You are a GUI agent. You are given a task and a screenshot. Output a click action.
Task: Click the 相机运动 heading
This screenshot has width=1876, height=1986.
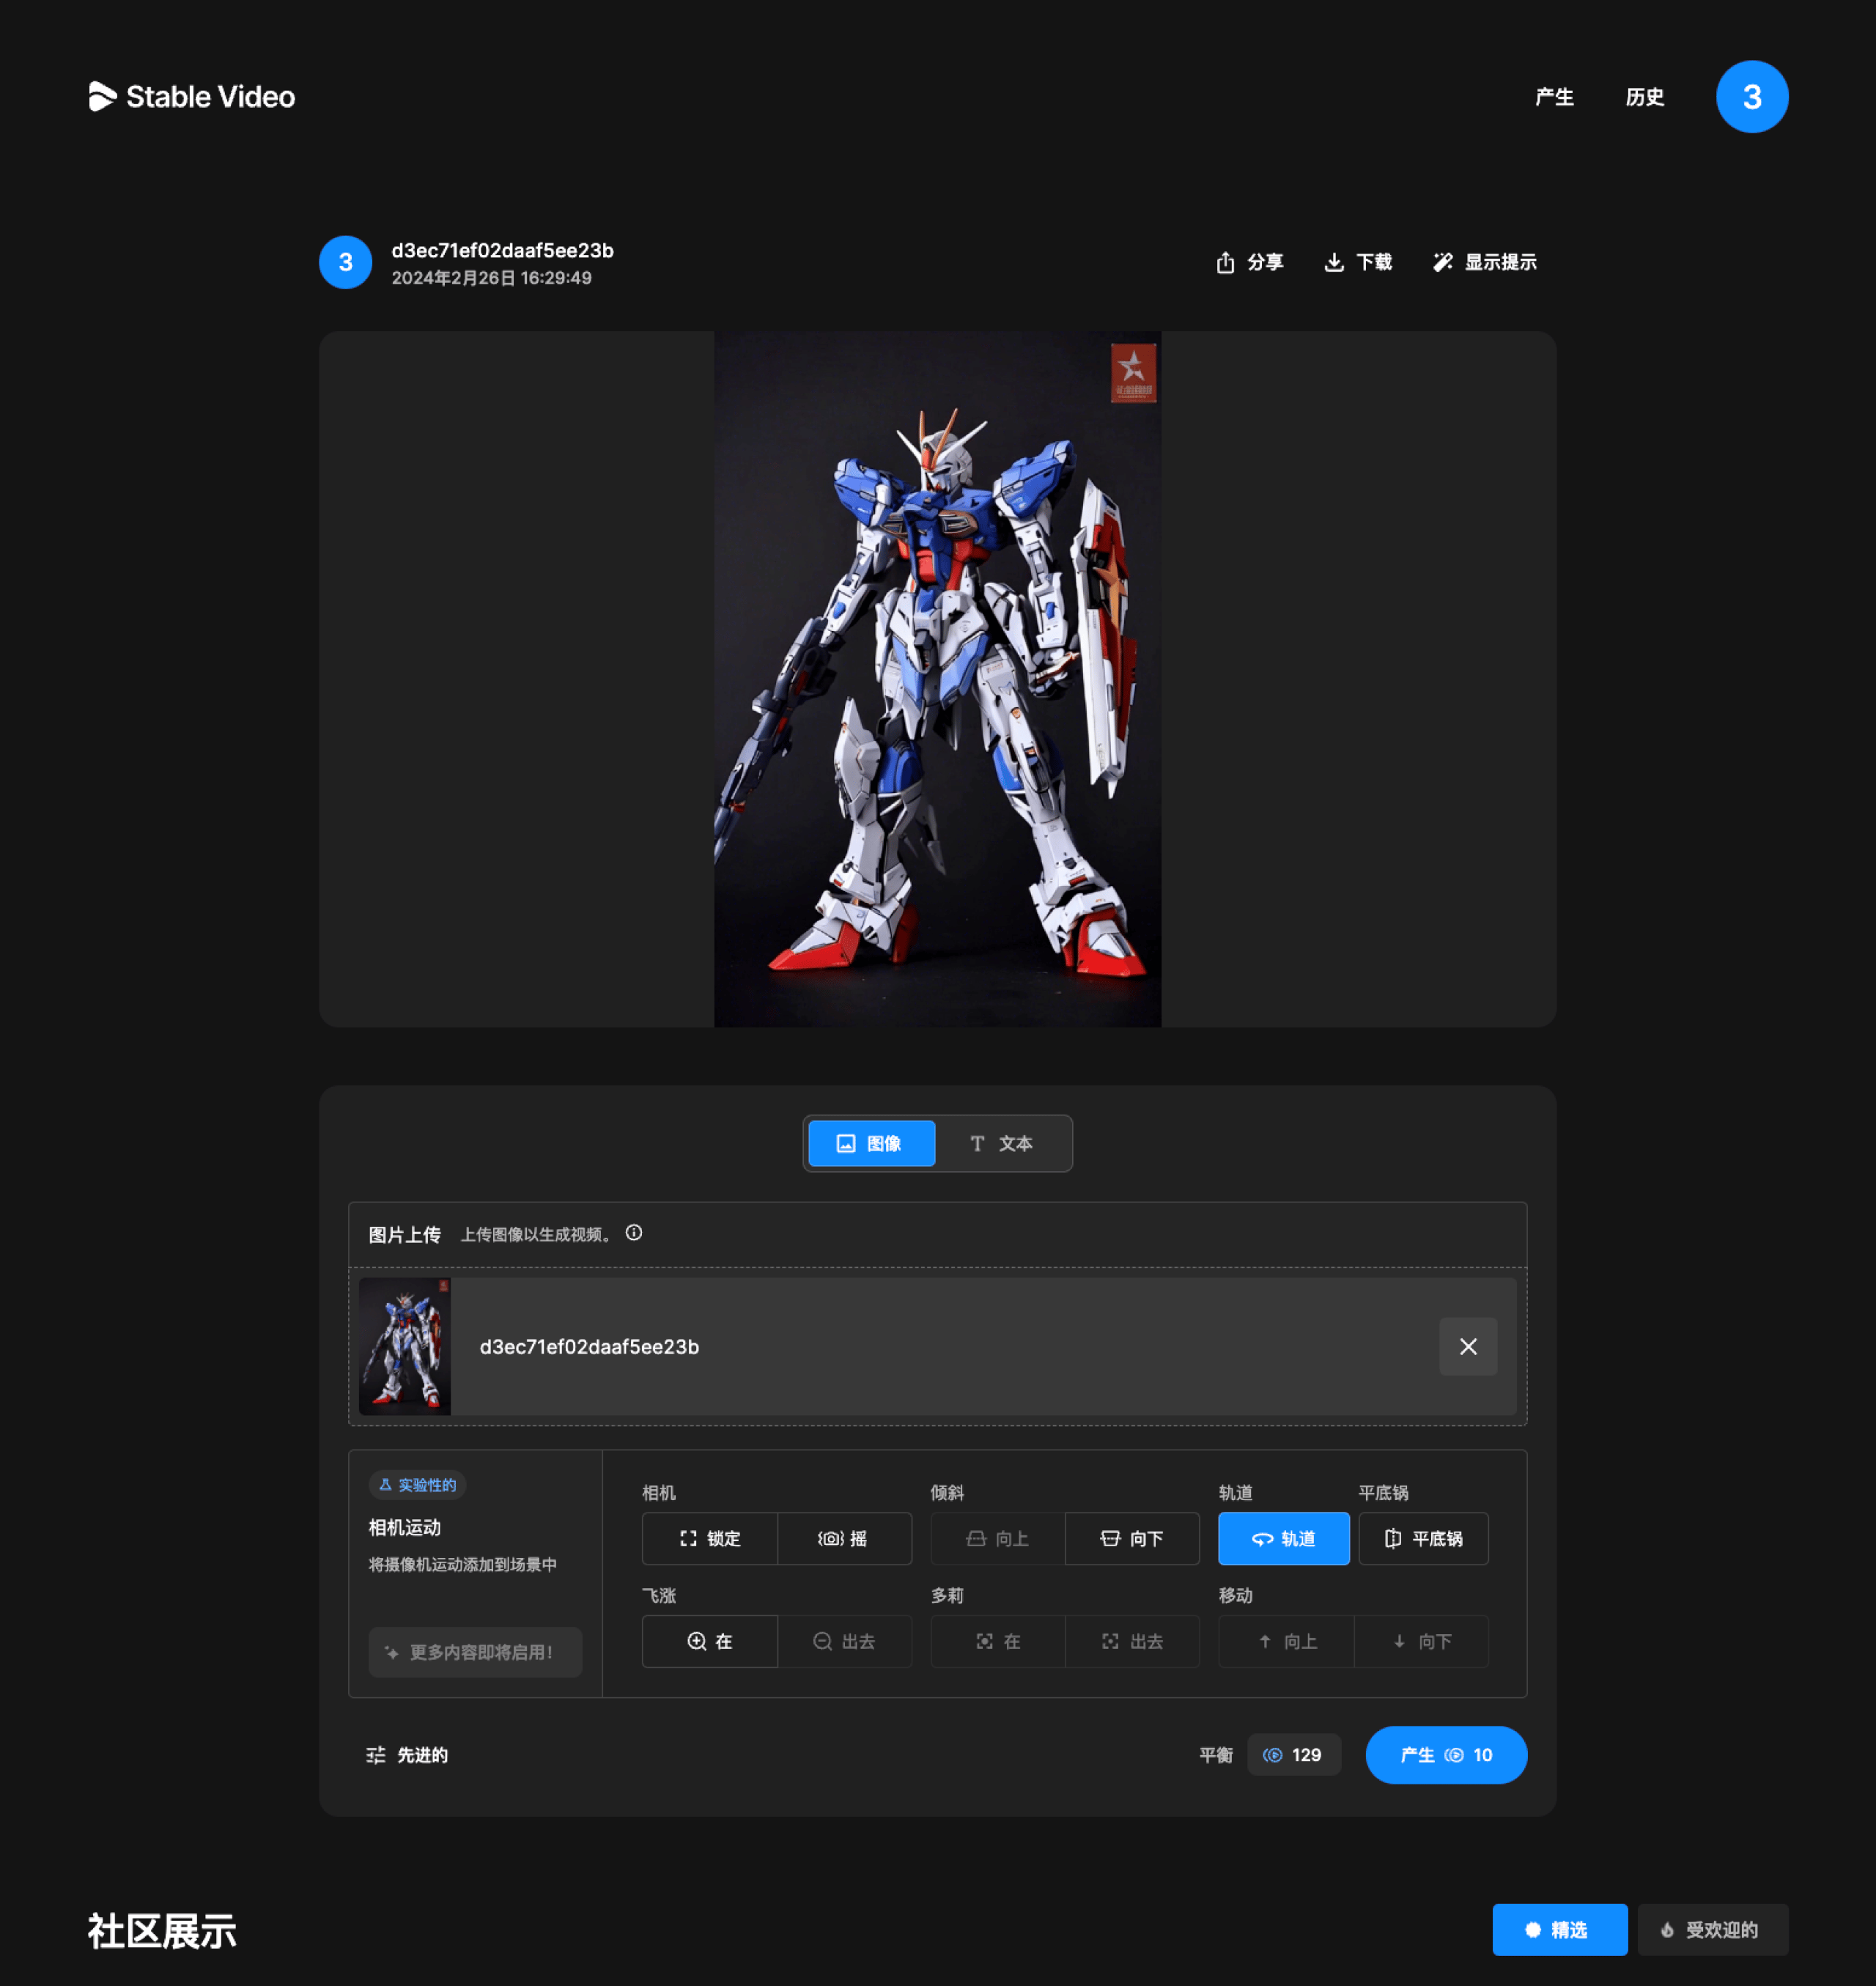coord(405,1527)
